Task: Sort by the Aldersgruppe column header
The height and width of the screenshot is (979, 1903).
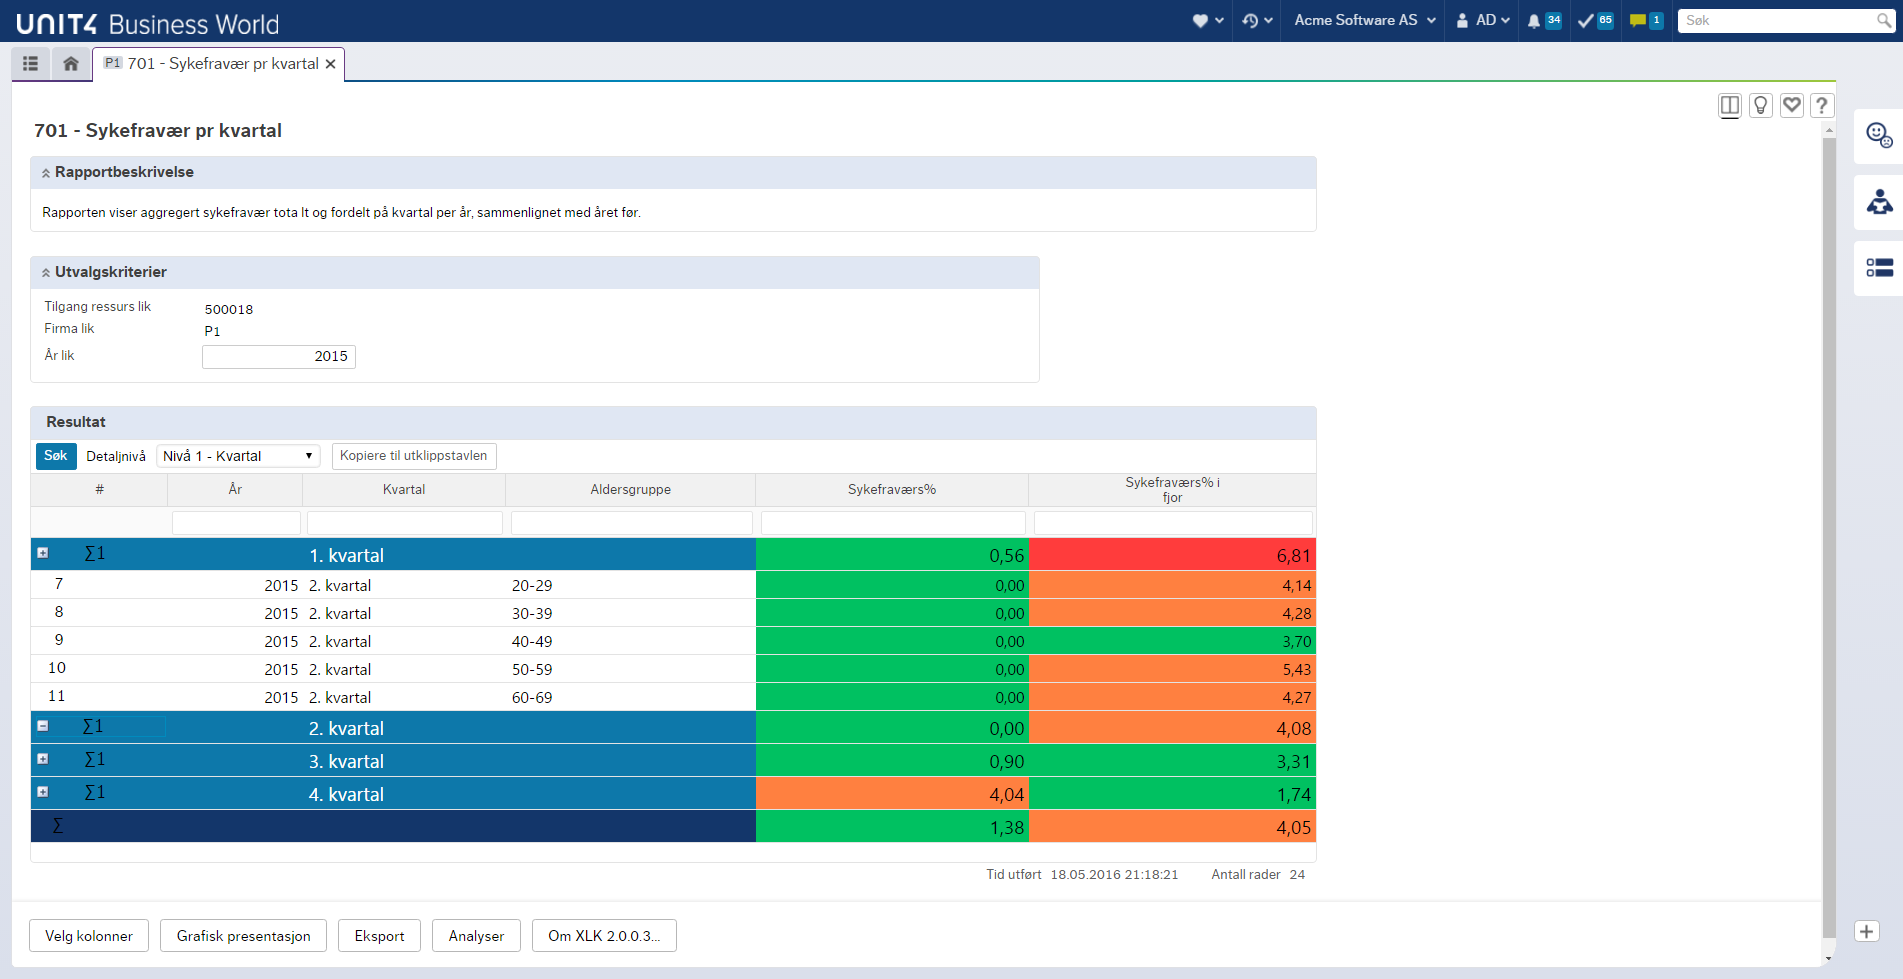Action: [630, 489]
